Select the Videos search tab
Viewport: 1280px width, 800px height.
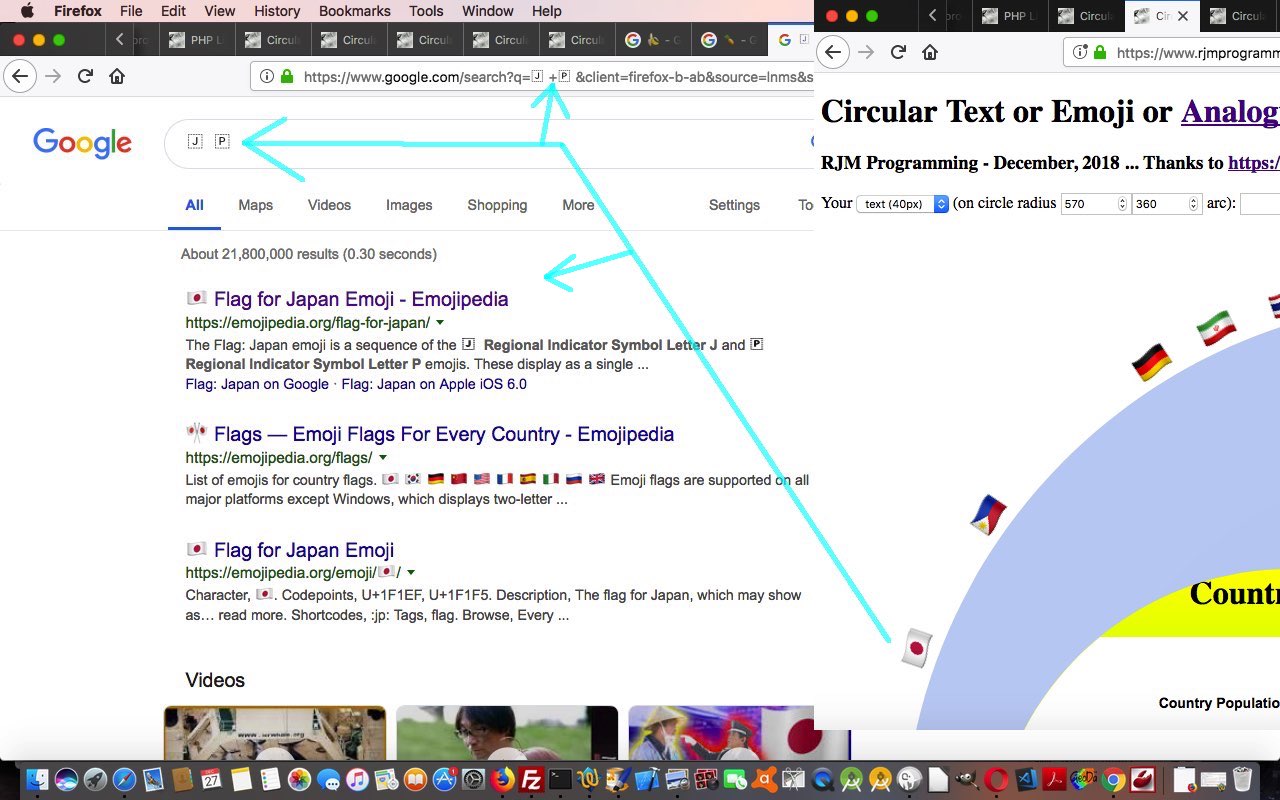click(329, 205)
